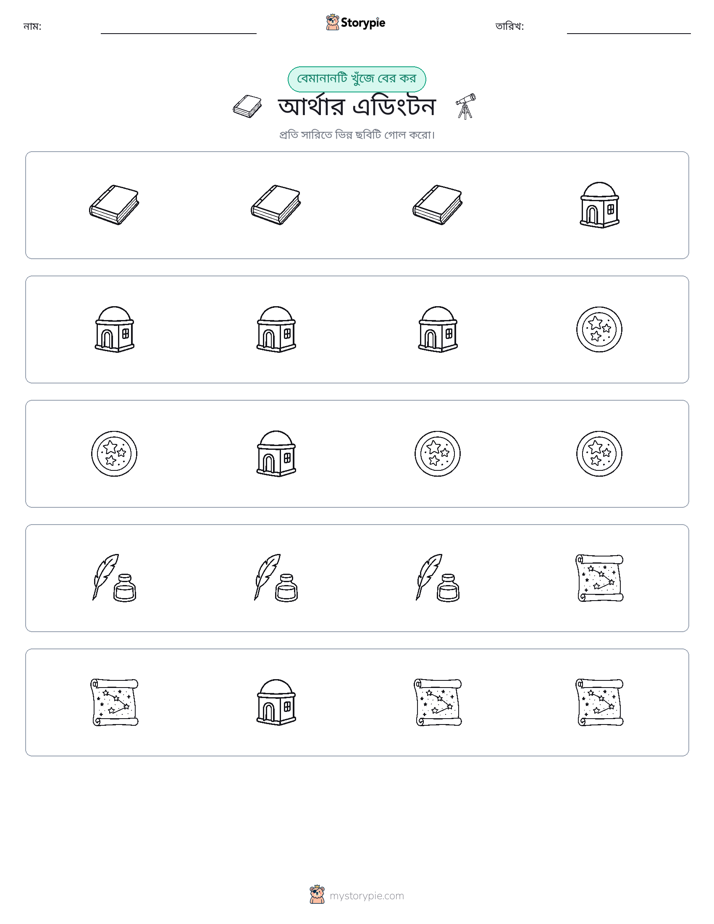714x924 pixels.
Task: Open the mystorypie.com footer link
Action: [x=357, y=896]
